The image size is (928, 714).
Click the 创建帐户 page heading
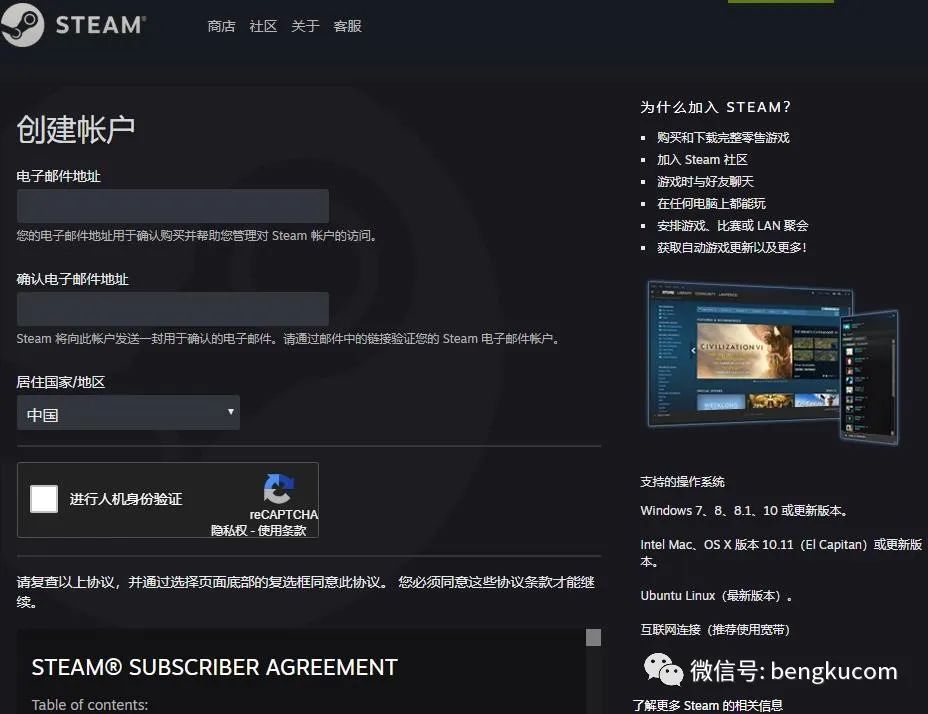(x=76, y=129)
